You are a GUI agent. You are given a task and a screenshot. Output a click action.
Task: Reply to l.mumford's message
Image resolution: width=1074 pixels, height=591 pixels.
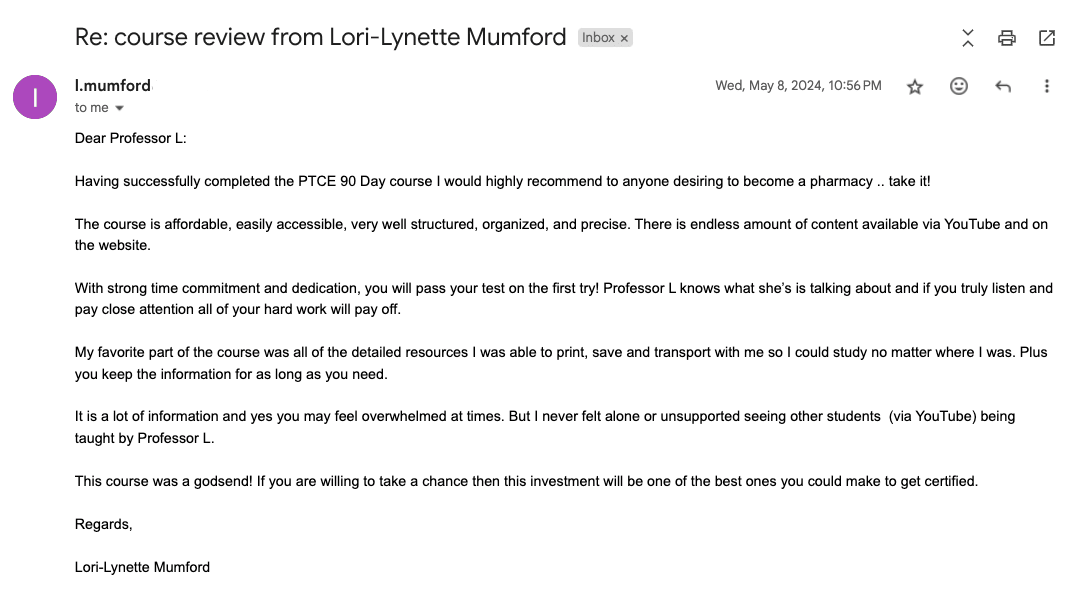click(x=1003, y=87)
